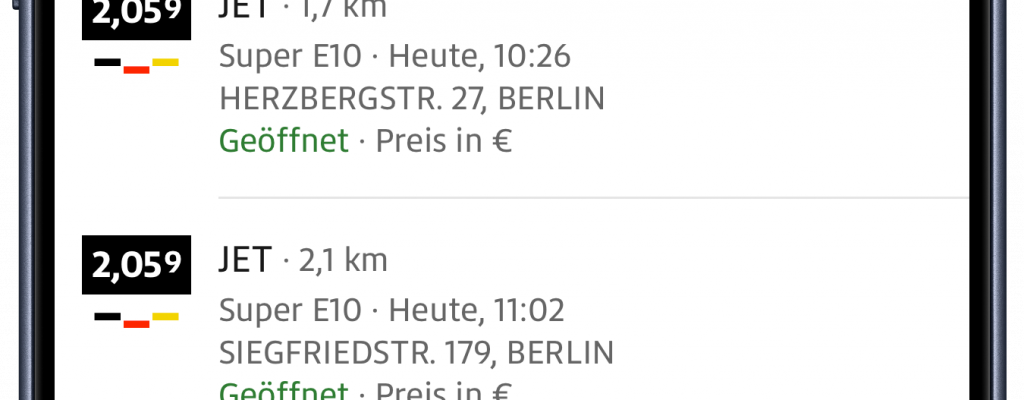The width and height of the screenshot is (1024, 400).
Task: Tap the flag marker under the Herzbergstr. price
Action: tap(137, 65)
